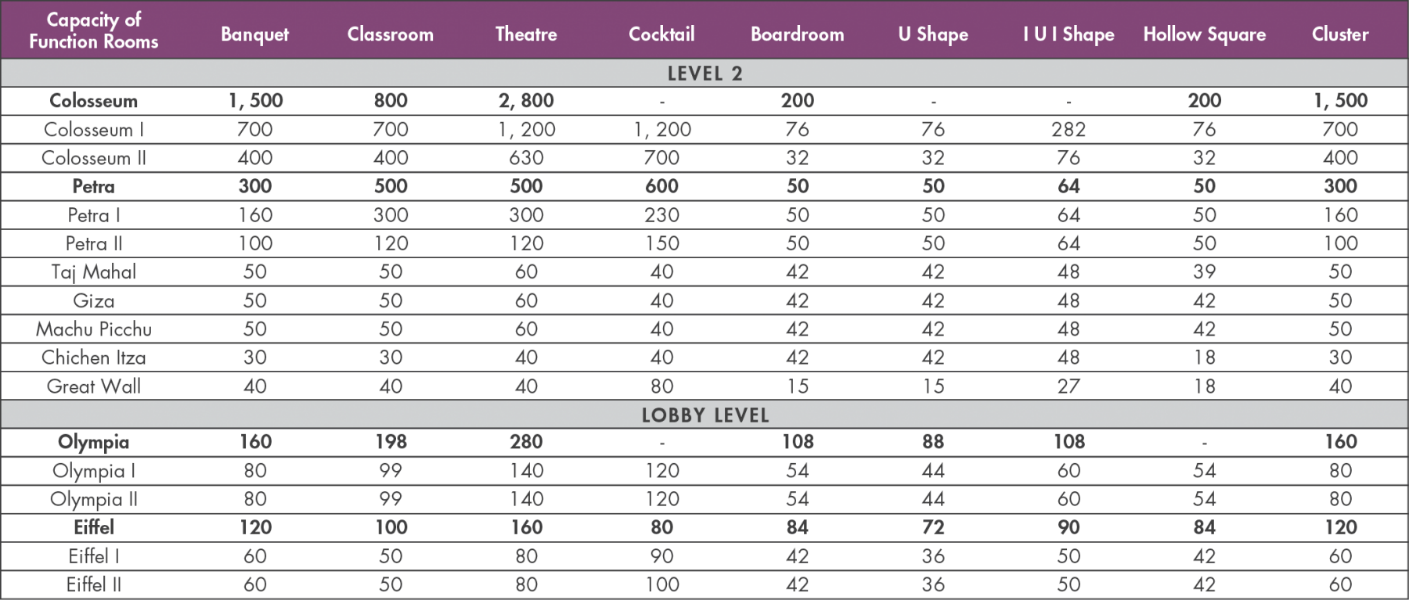Click the Cocktail column header
The image size is (1409, 600).
pyautogui.click(x=662, y=34)
